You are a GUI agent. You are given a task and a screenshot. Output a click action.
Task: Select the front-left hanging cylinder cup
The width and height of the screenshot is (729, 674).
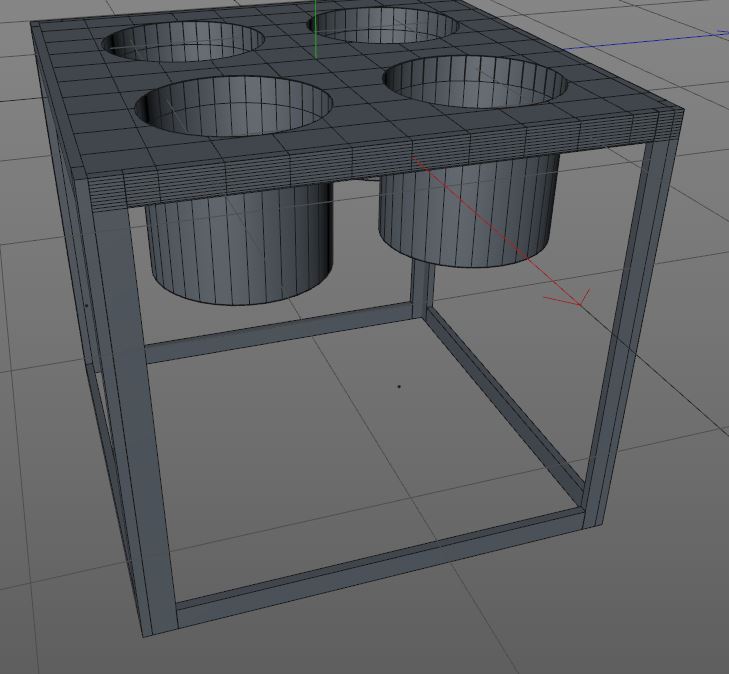click(239, 242)
